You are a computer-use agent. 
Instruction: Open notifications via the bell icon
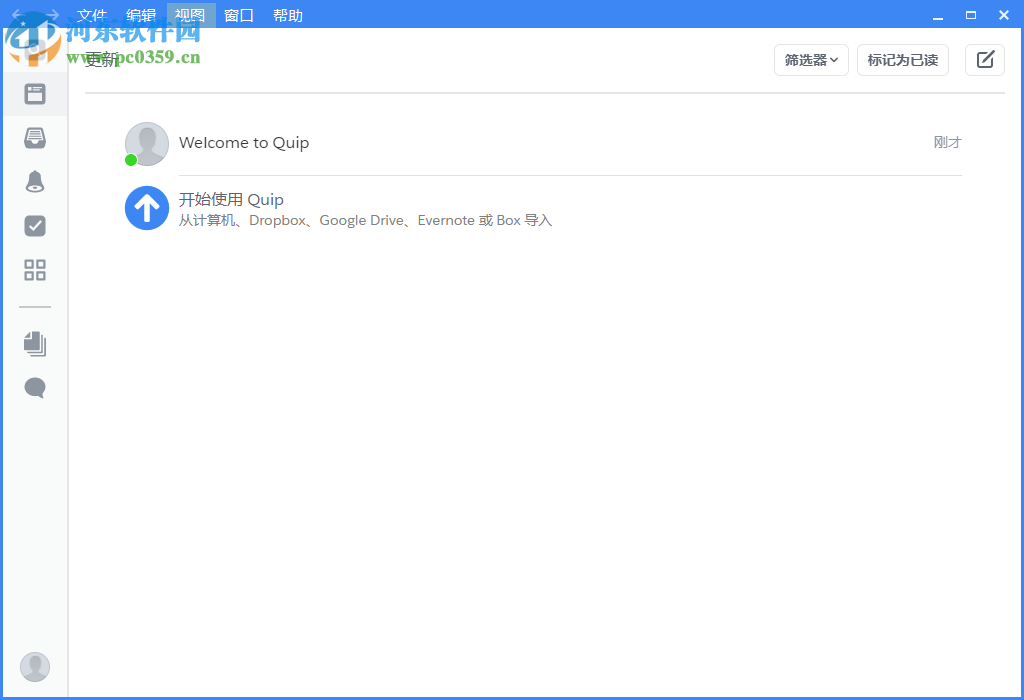[x=35, y=181]
